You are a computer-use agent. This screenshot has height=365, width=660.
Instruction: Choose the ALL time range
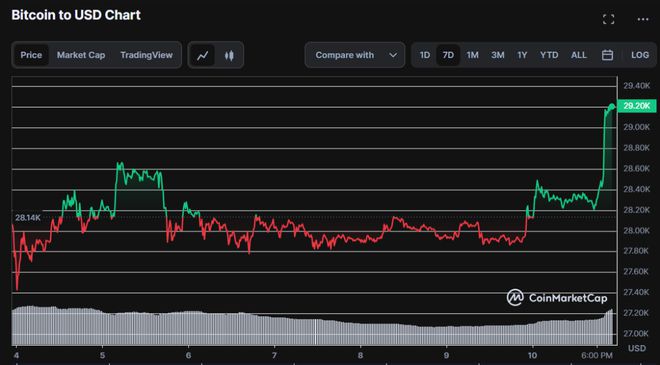[578, 55]
